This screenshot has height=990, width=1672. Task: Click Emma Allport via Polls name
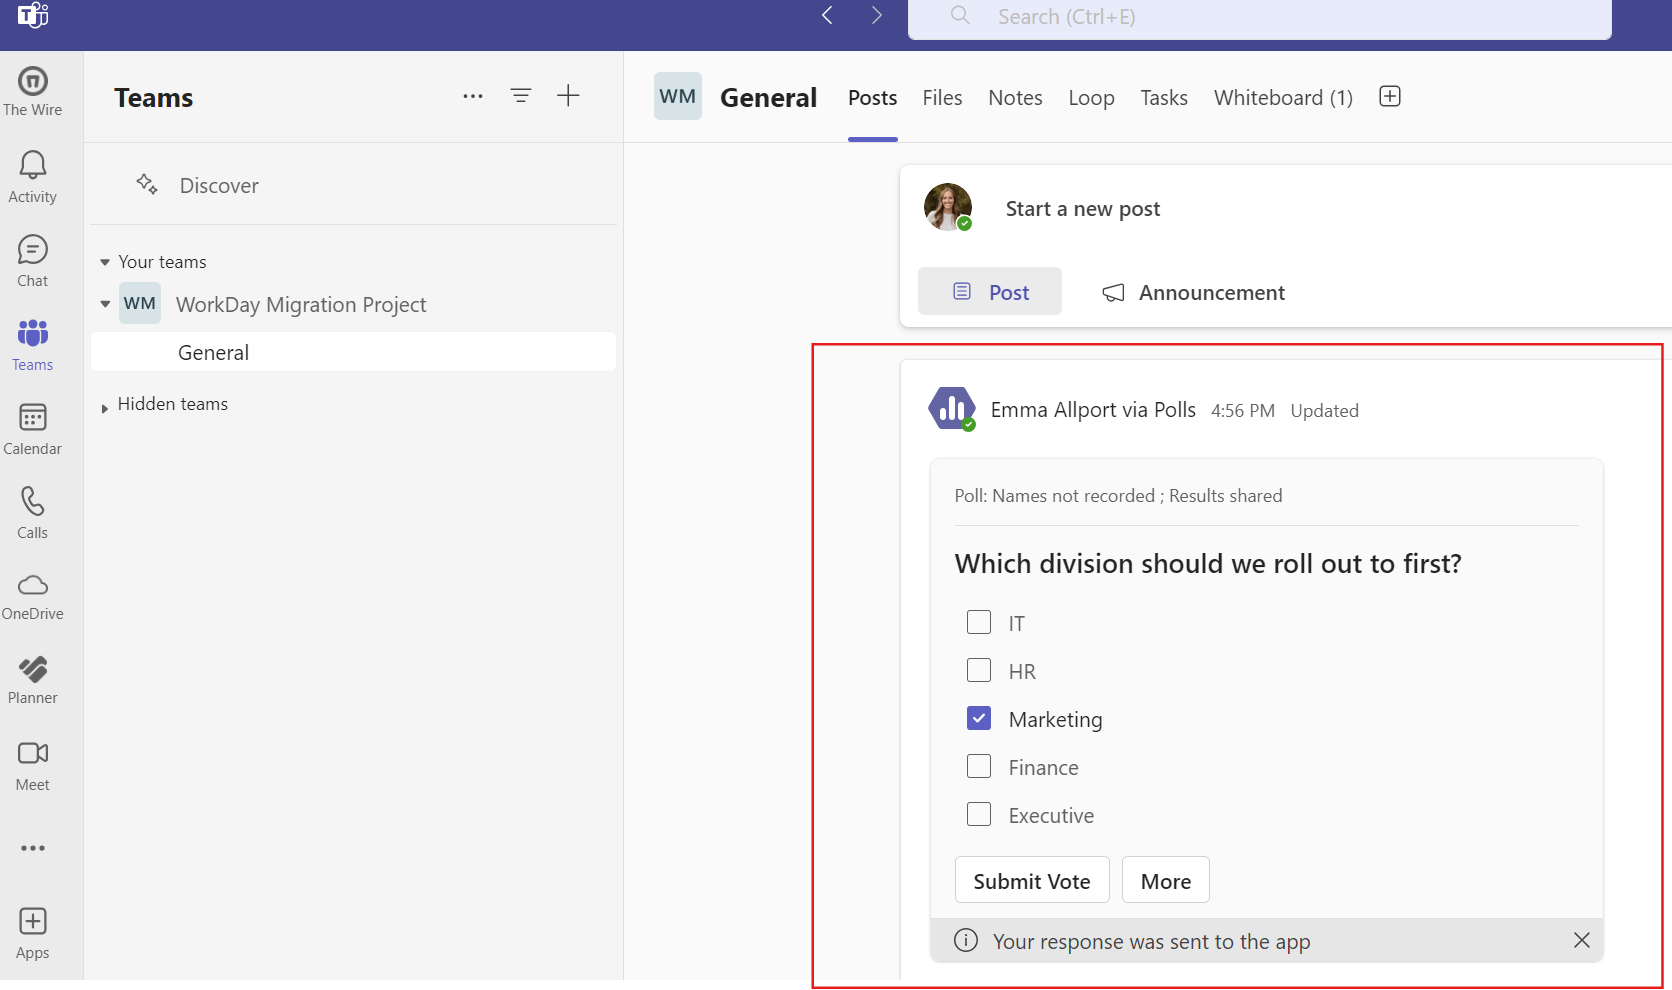(1093, 410)
